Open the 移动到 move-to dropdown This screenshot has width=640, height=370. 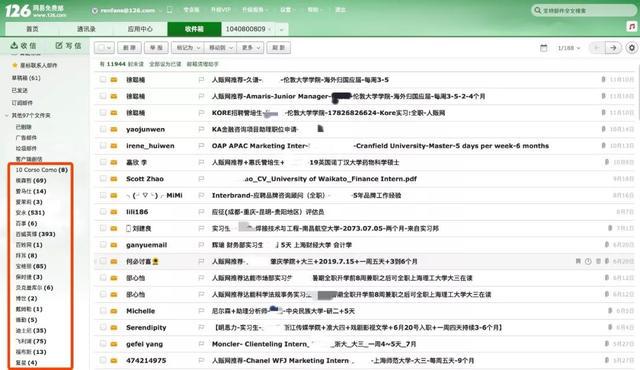220,48
